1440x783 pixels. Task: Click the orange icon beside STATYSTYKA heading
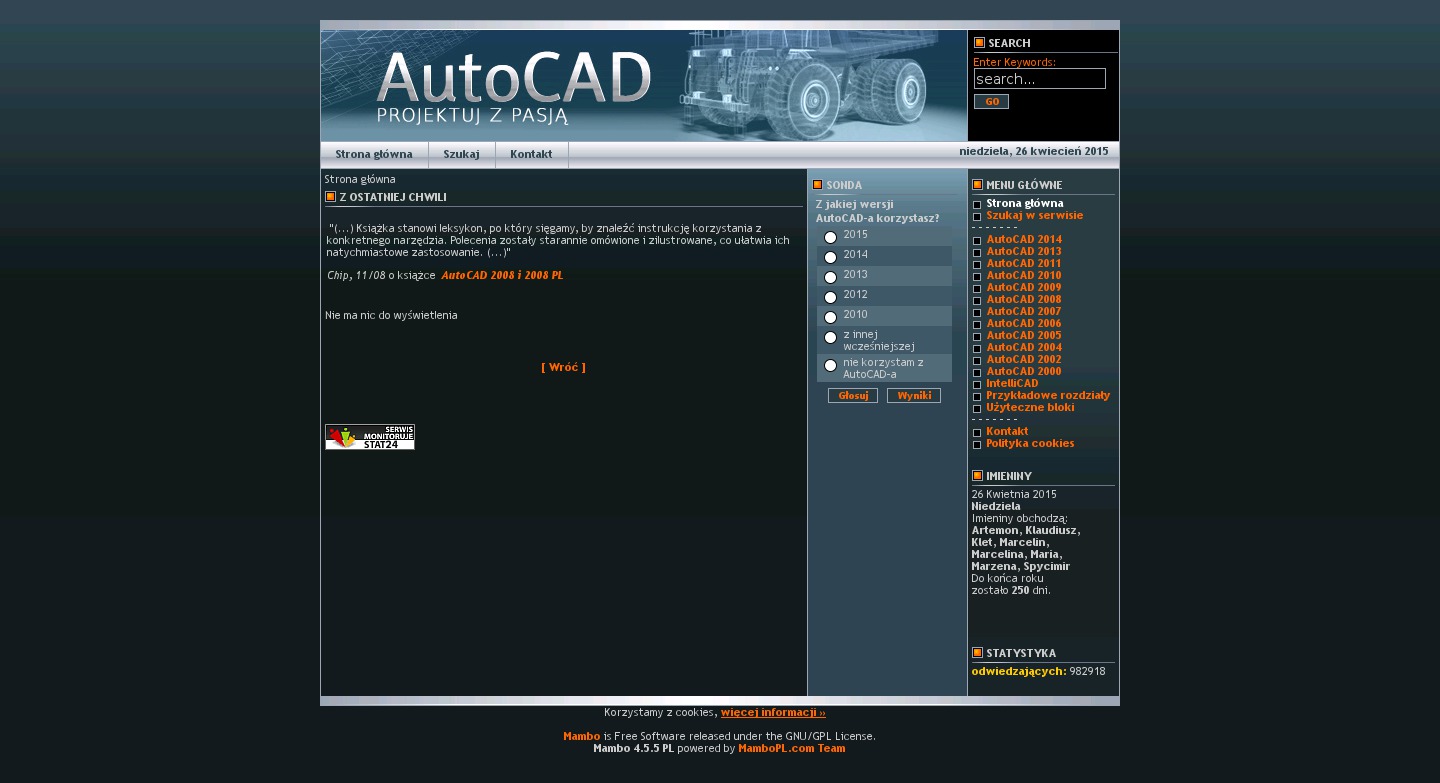(977, 653)
